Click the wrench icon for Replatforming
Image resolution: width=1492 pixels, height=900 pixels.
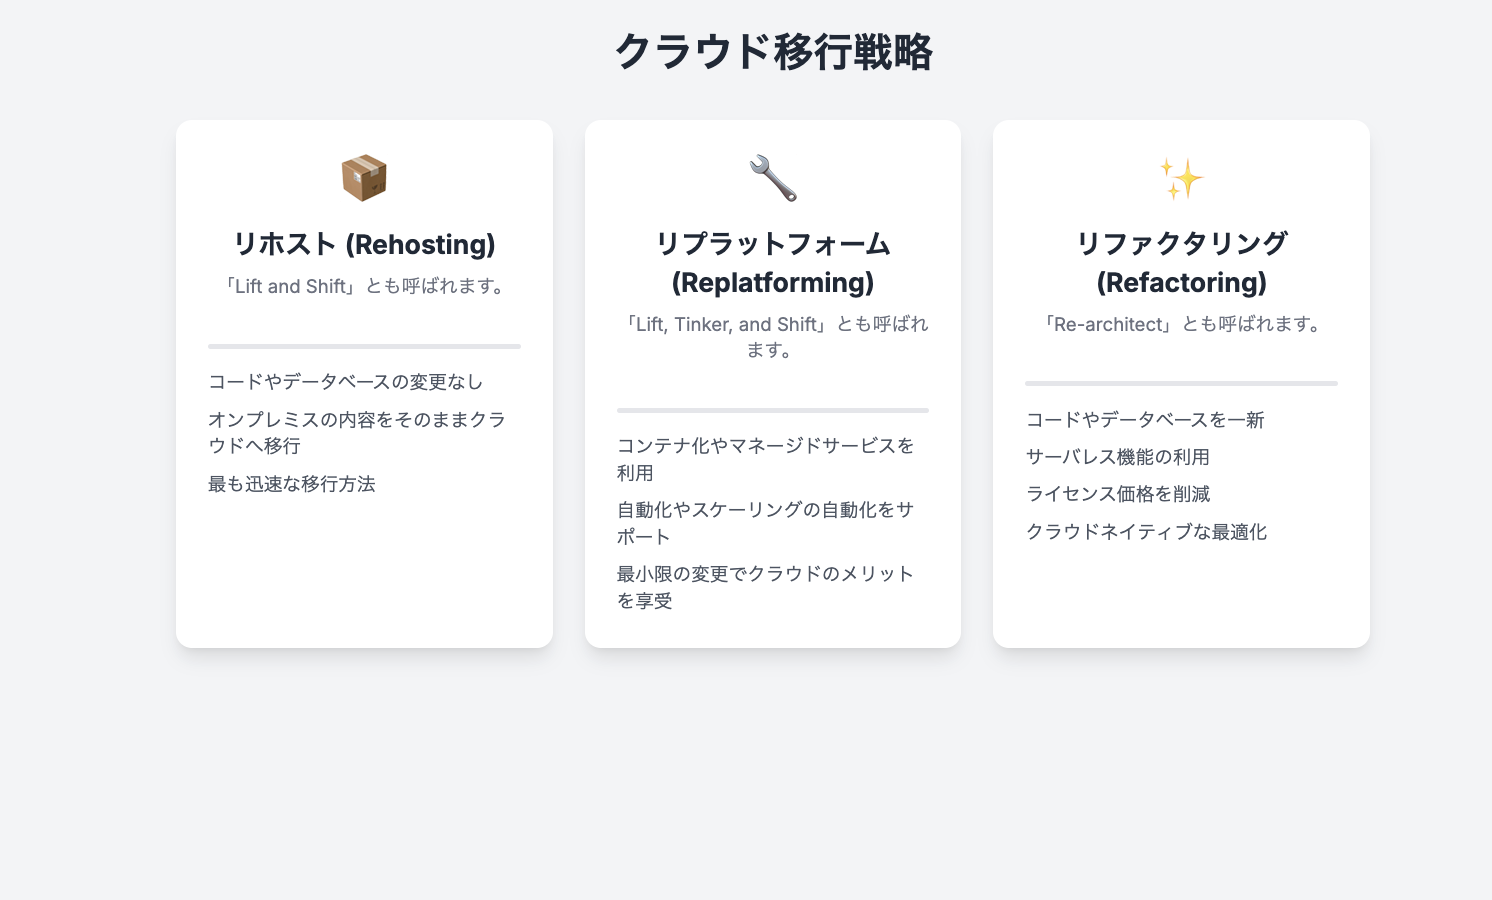[773, 178]
